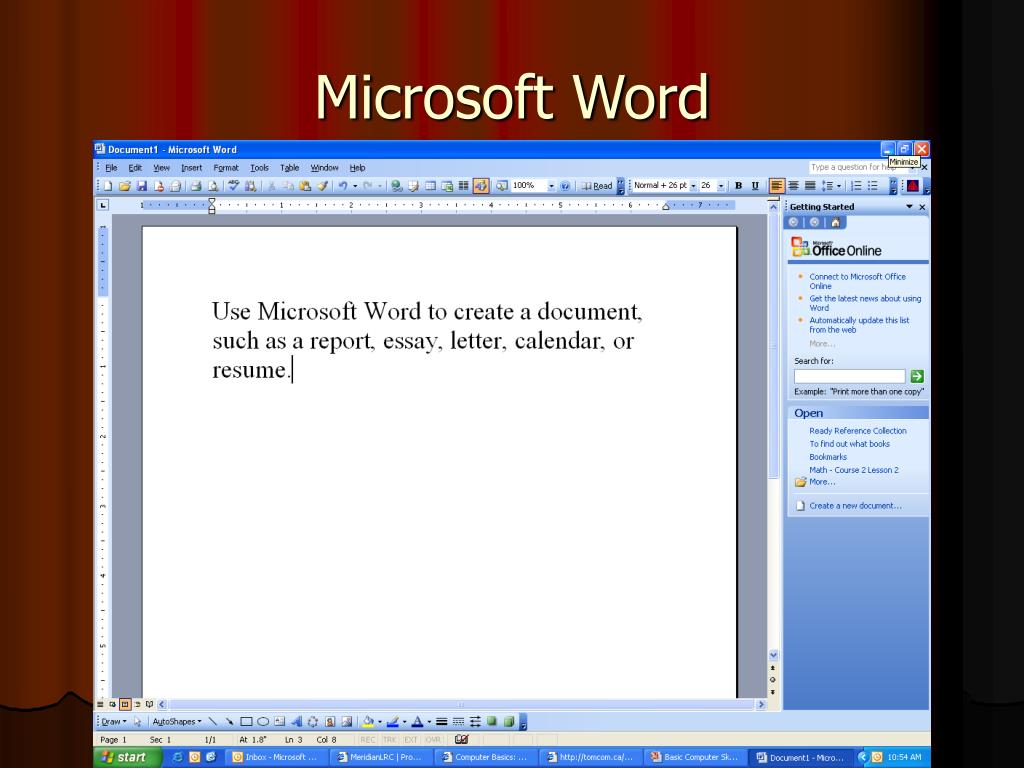Viewport: 1024px width, 768px height.
Task: Click the Read layout button
Action: tap(598, 186)
